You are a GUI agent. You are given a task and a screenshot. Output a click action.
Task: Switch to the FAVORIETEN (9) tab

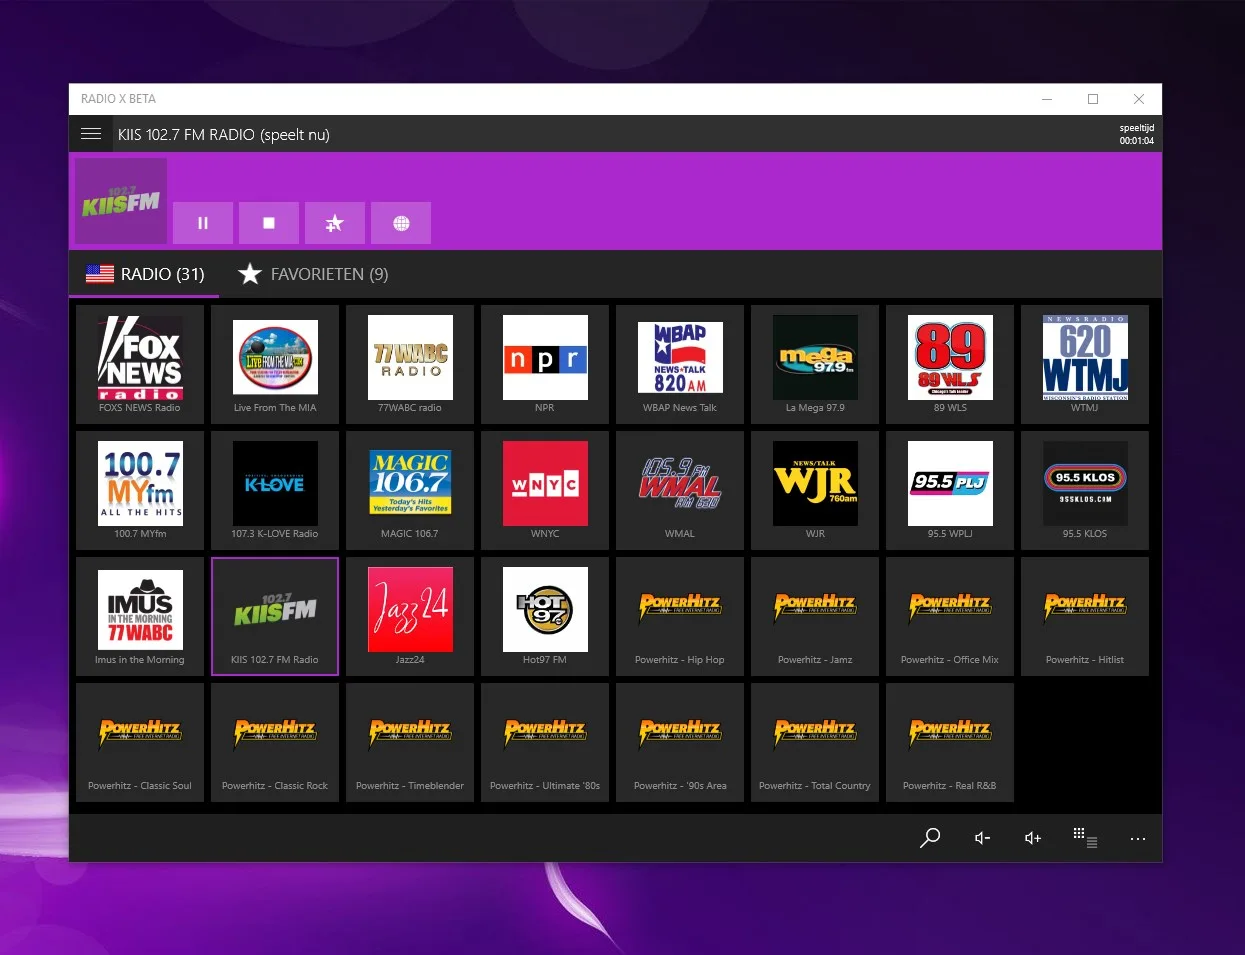[313, 274]
